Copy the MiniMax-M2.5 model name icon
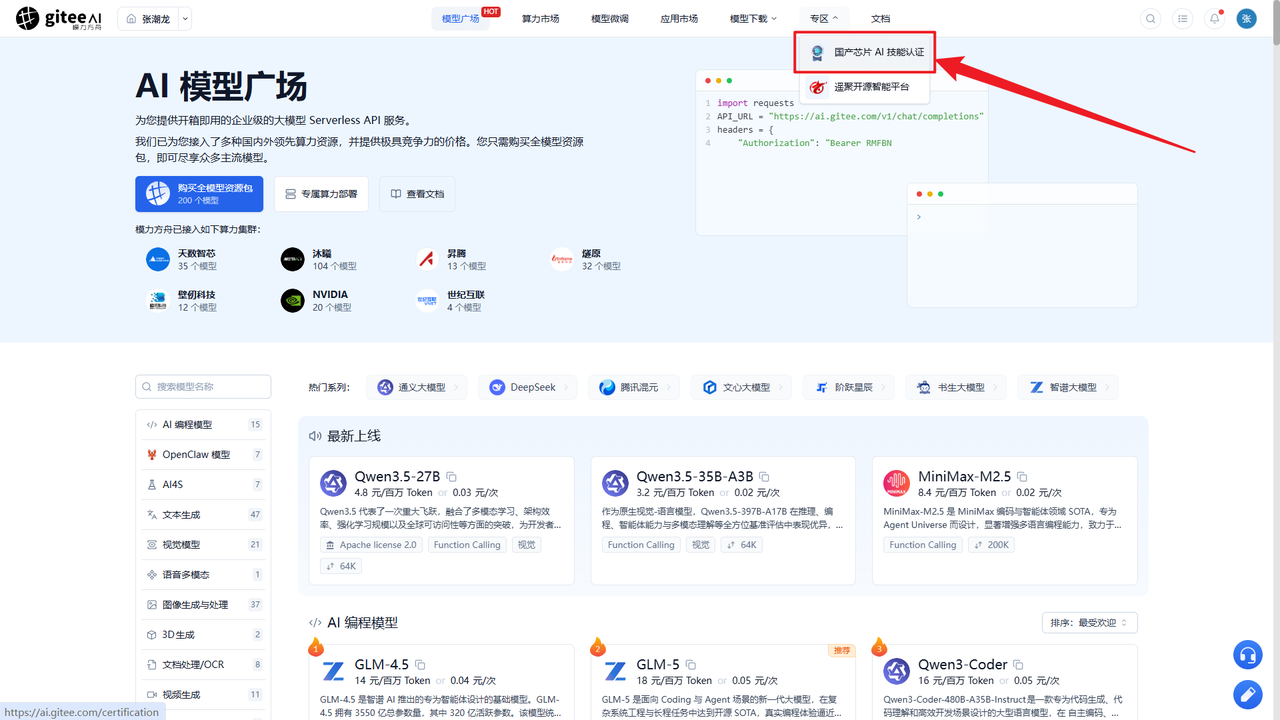The height and width of the screenshot is (720, 1280). (1022, 477)
